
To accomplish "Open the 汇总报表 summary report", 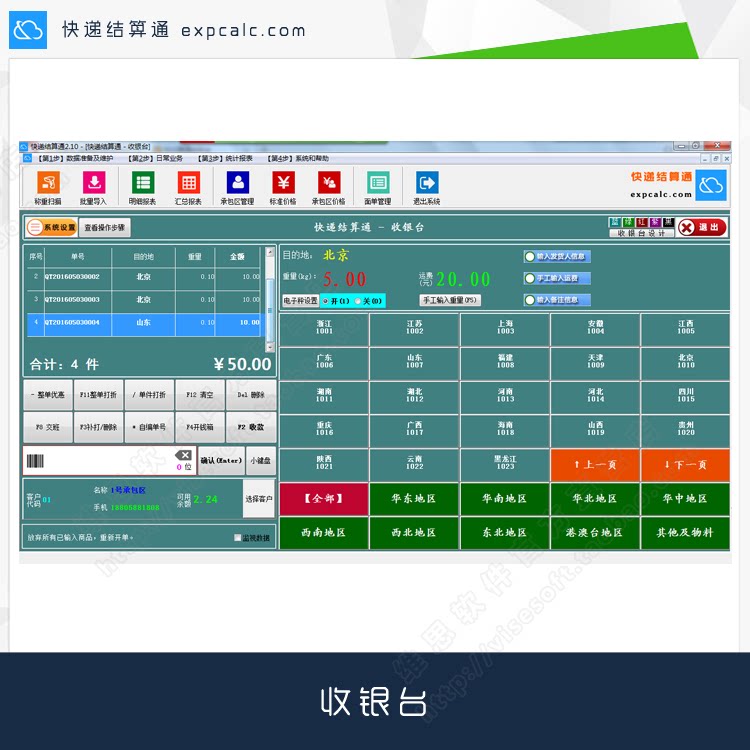I will [x=188, y=188].
